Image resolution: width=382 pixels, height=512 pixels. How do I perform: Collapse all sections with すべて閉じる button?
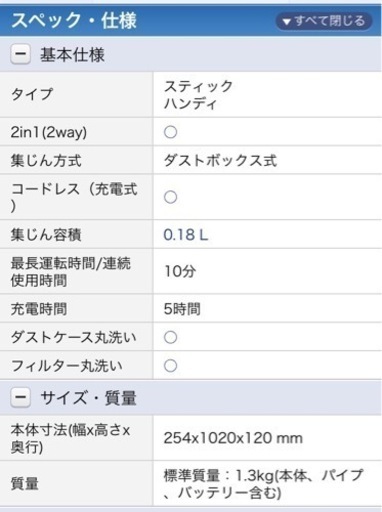tap(324, 21)
